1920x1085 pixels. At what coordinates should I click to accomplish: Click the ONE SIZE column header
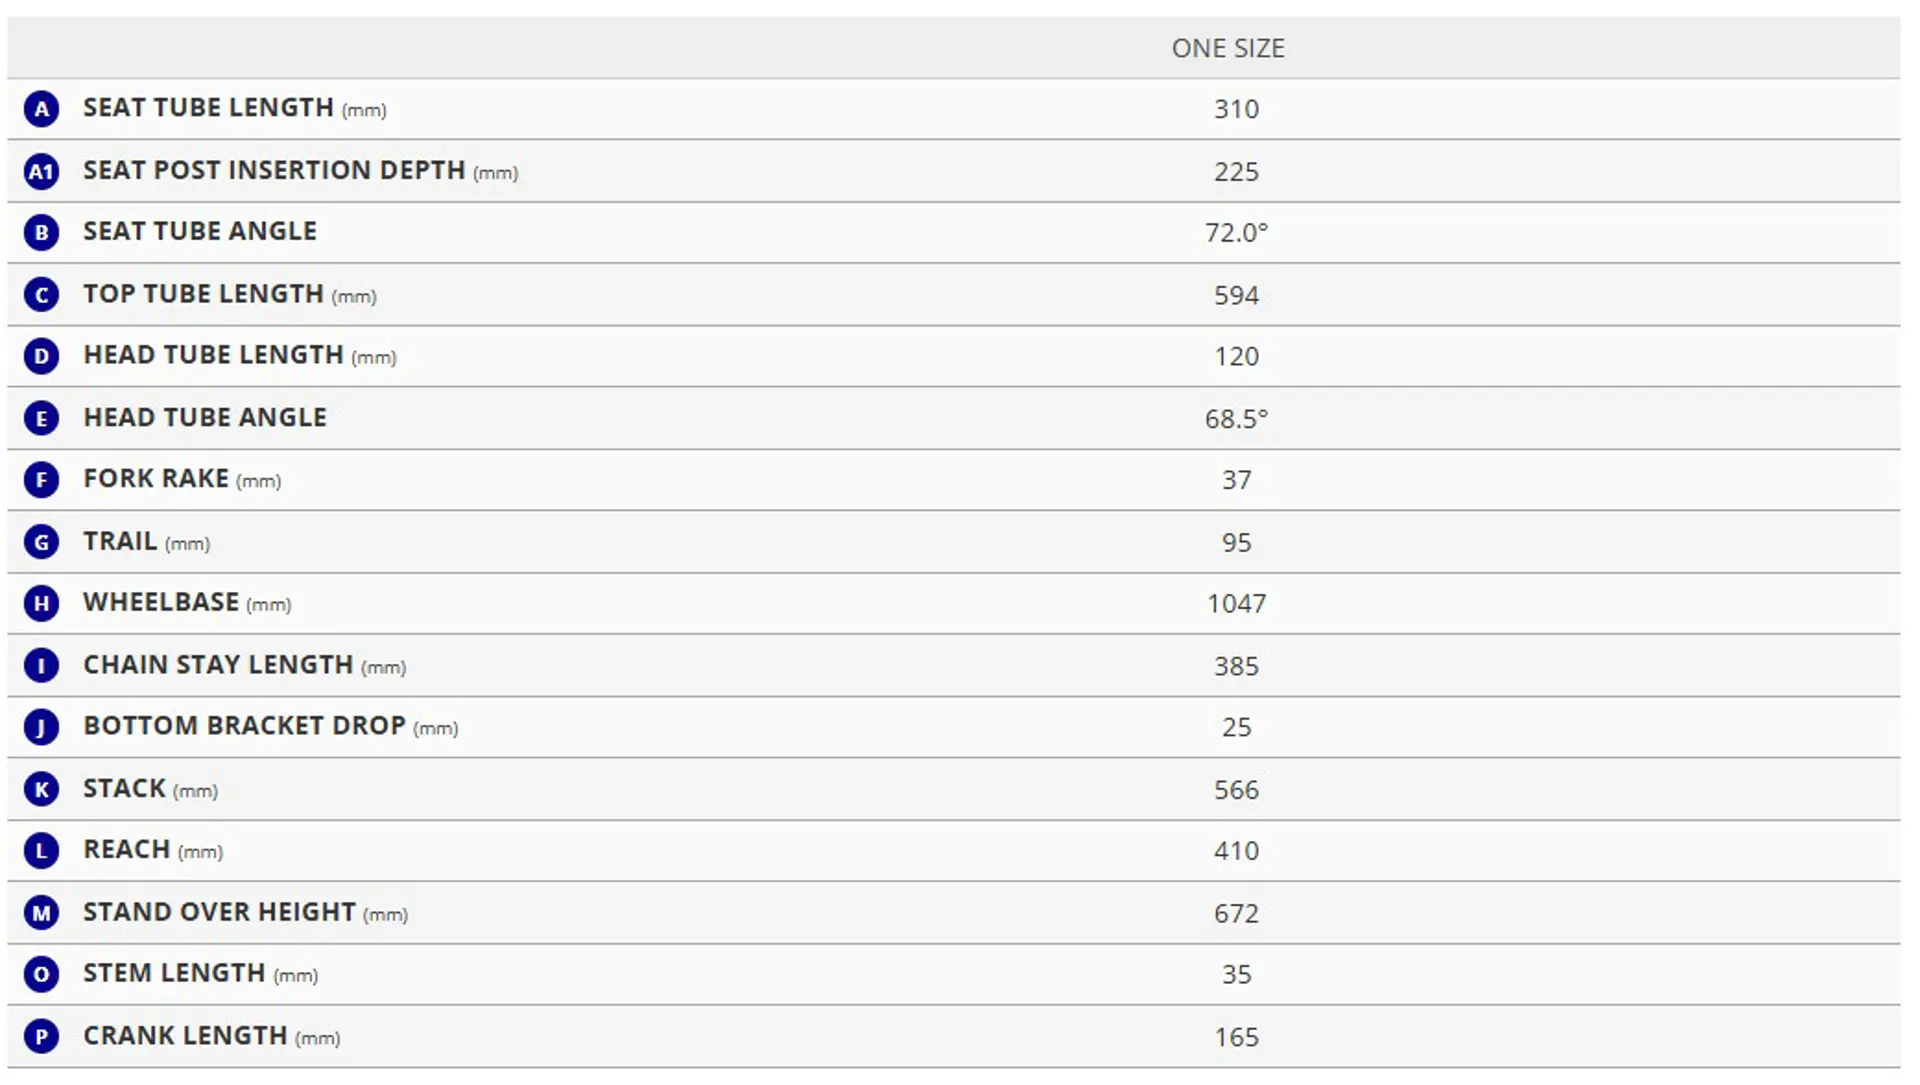point(1228,48)
